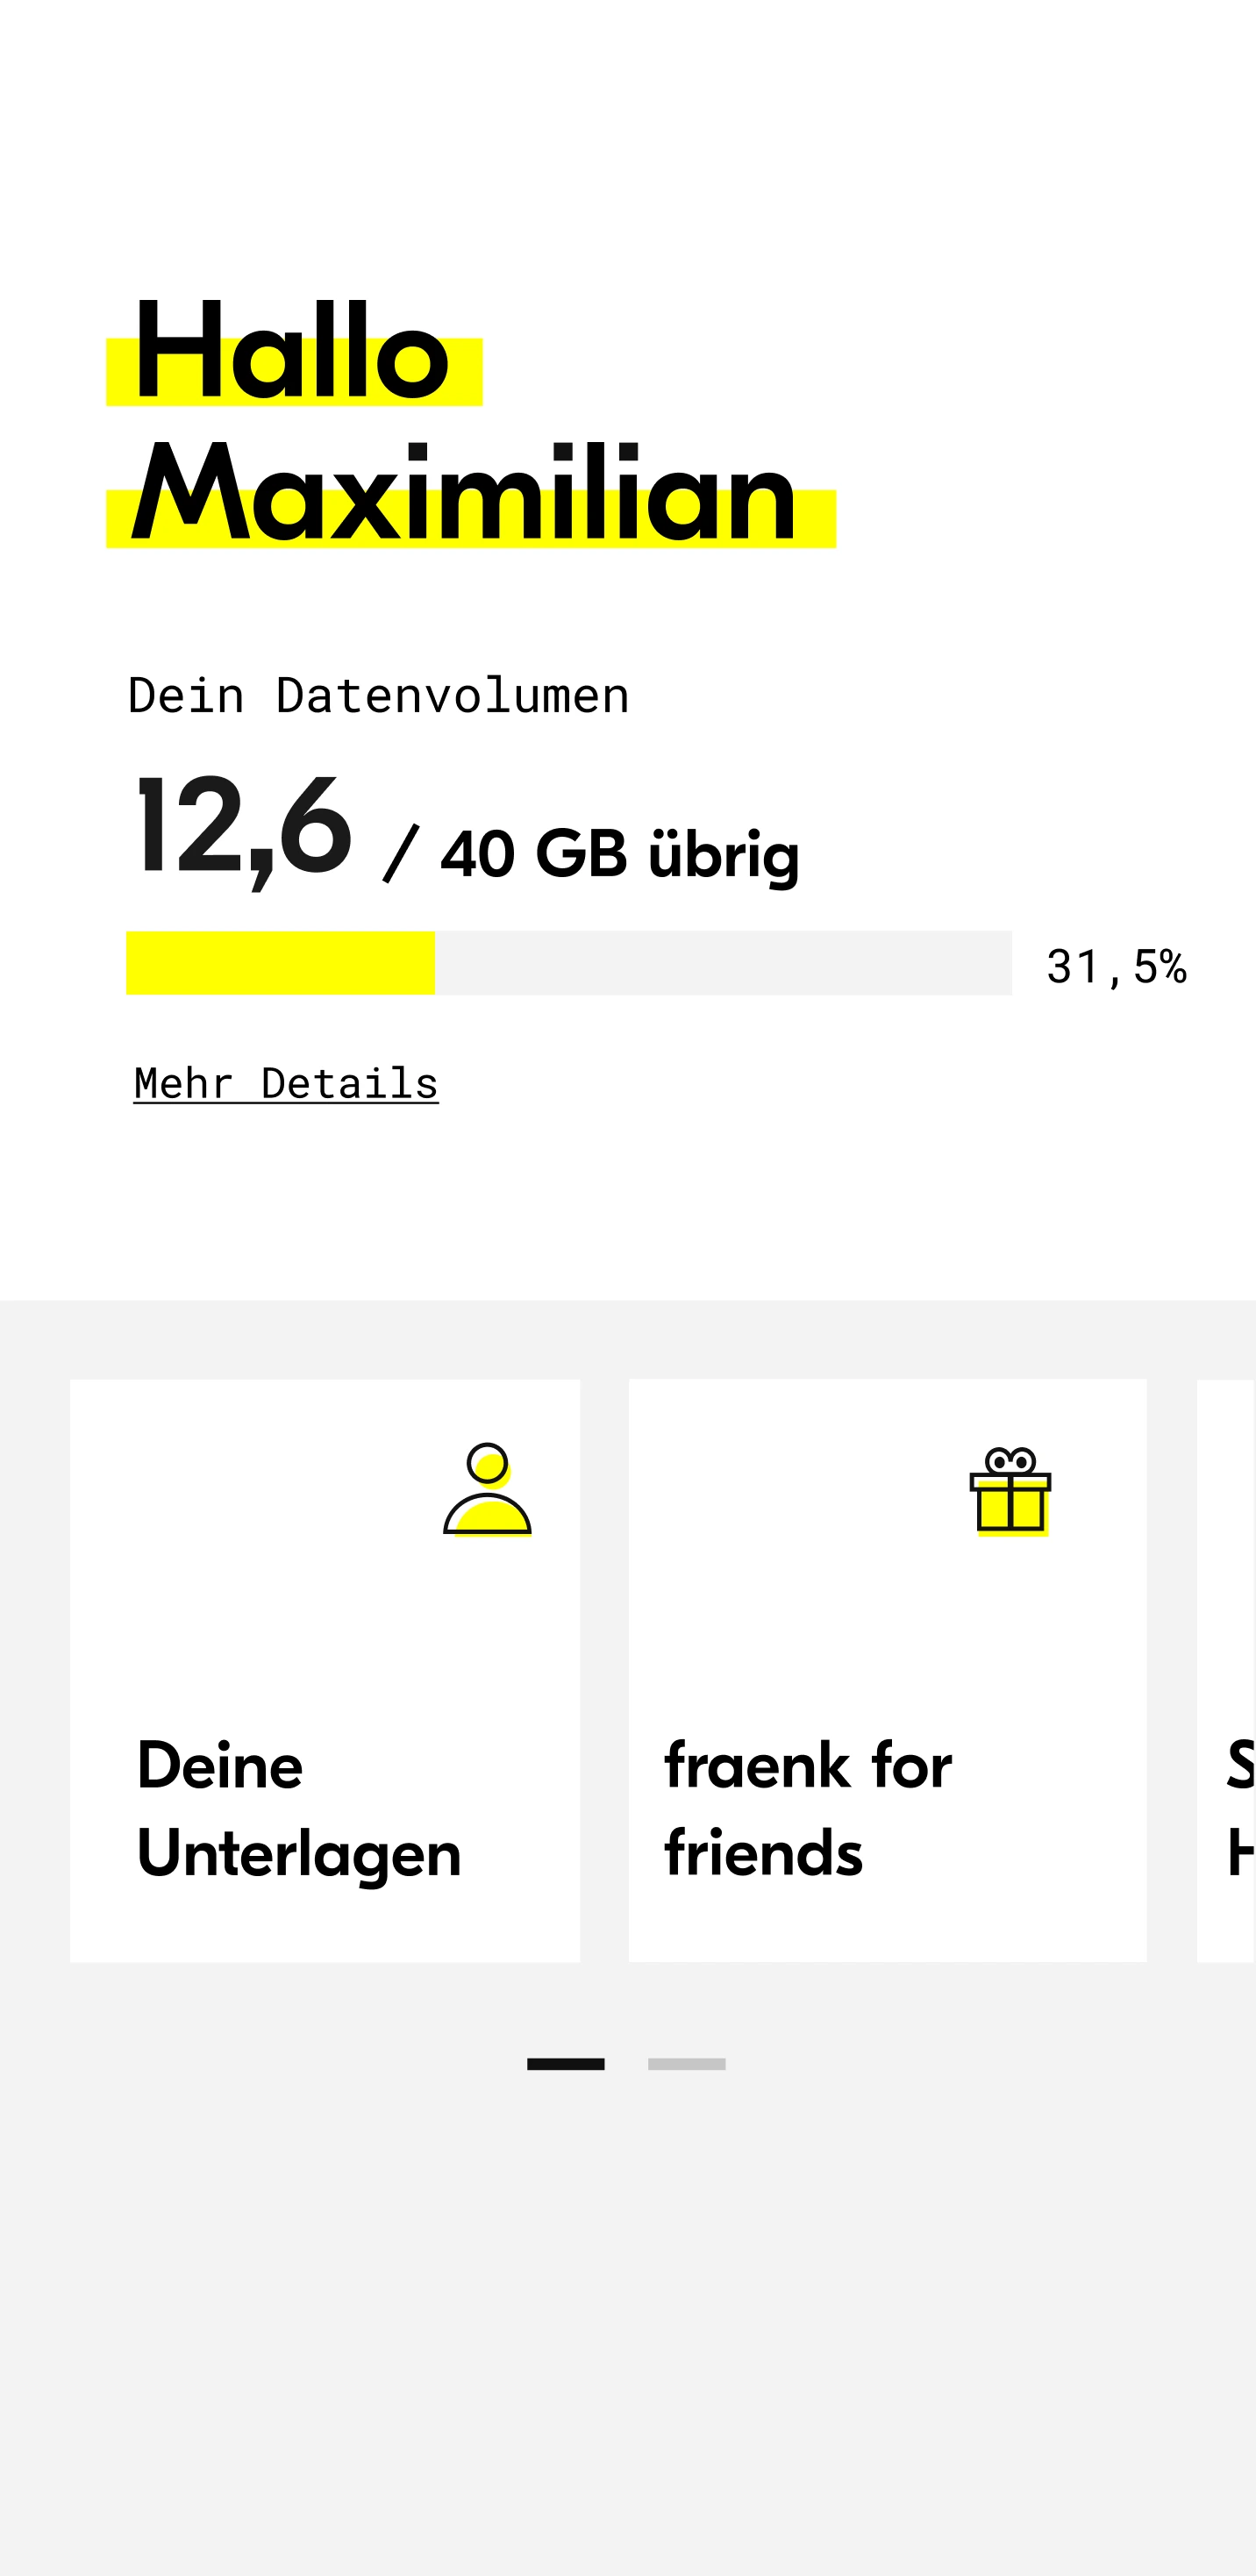Tap the large 12,6 data figure
Image resolution: width=1256 pixels, height=2576 pixels.
coord(243,828)
